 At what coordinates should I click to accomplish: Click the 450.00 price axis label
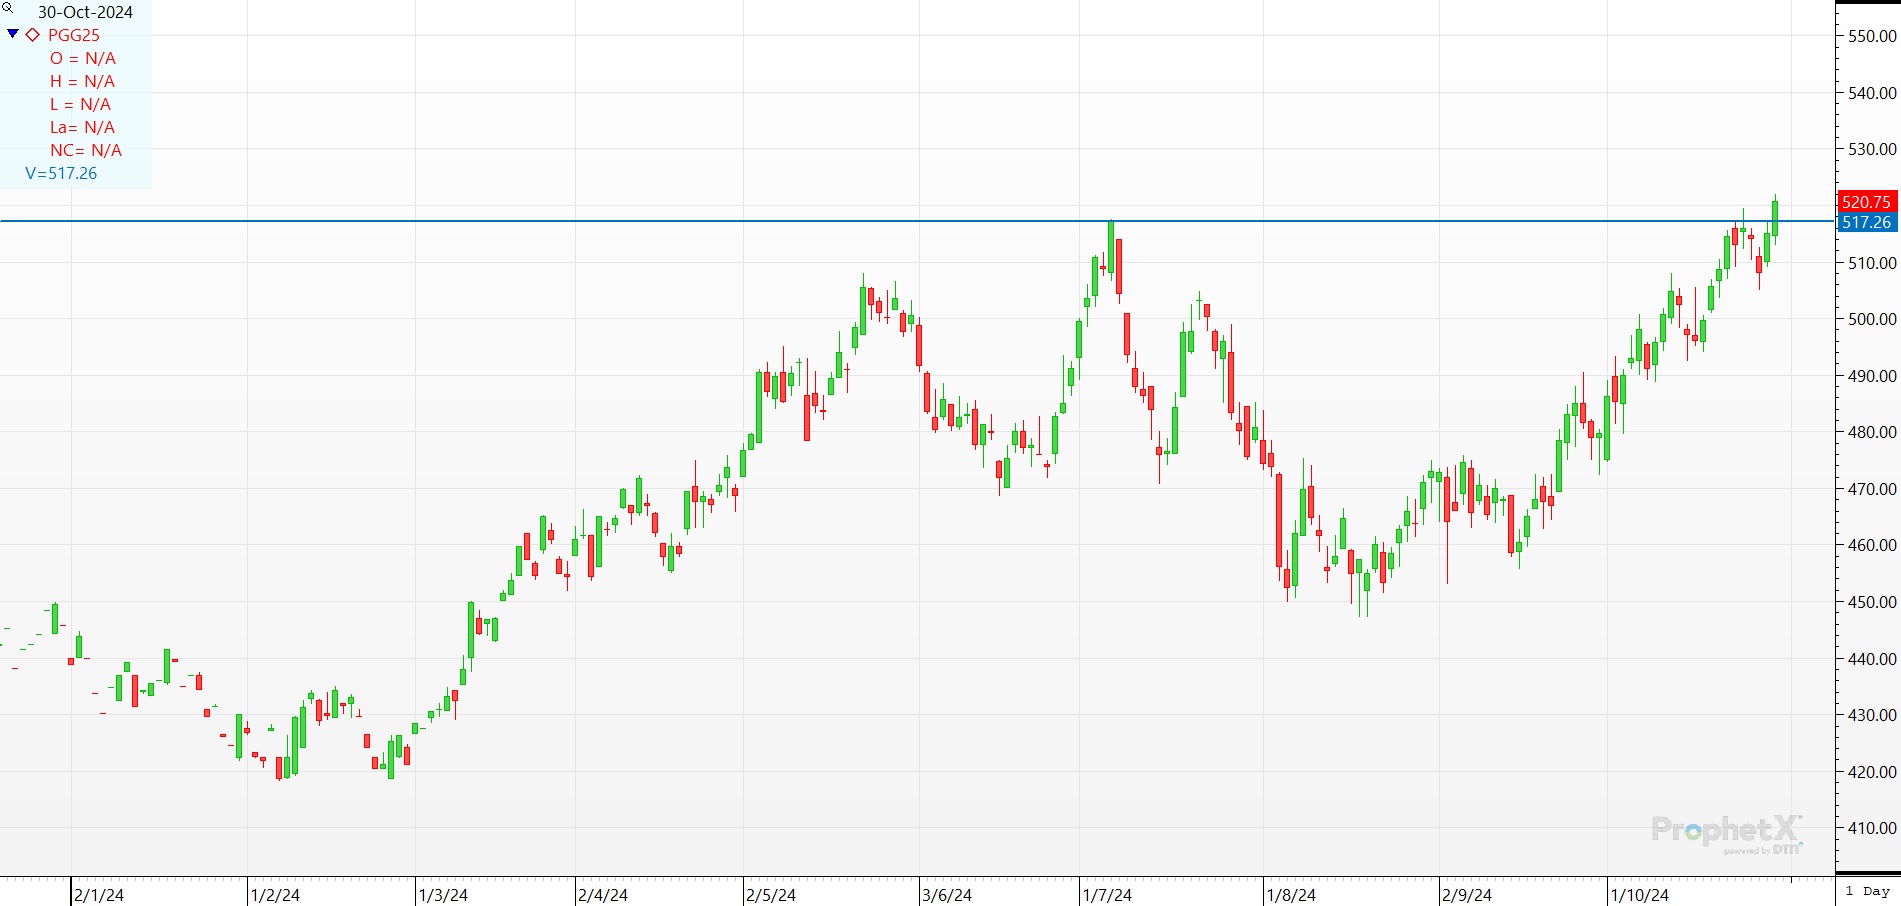(1872, 602)
